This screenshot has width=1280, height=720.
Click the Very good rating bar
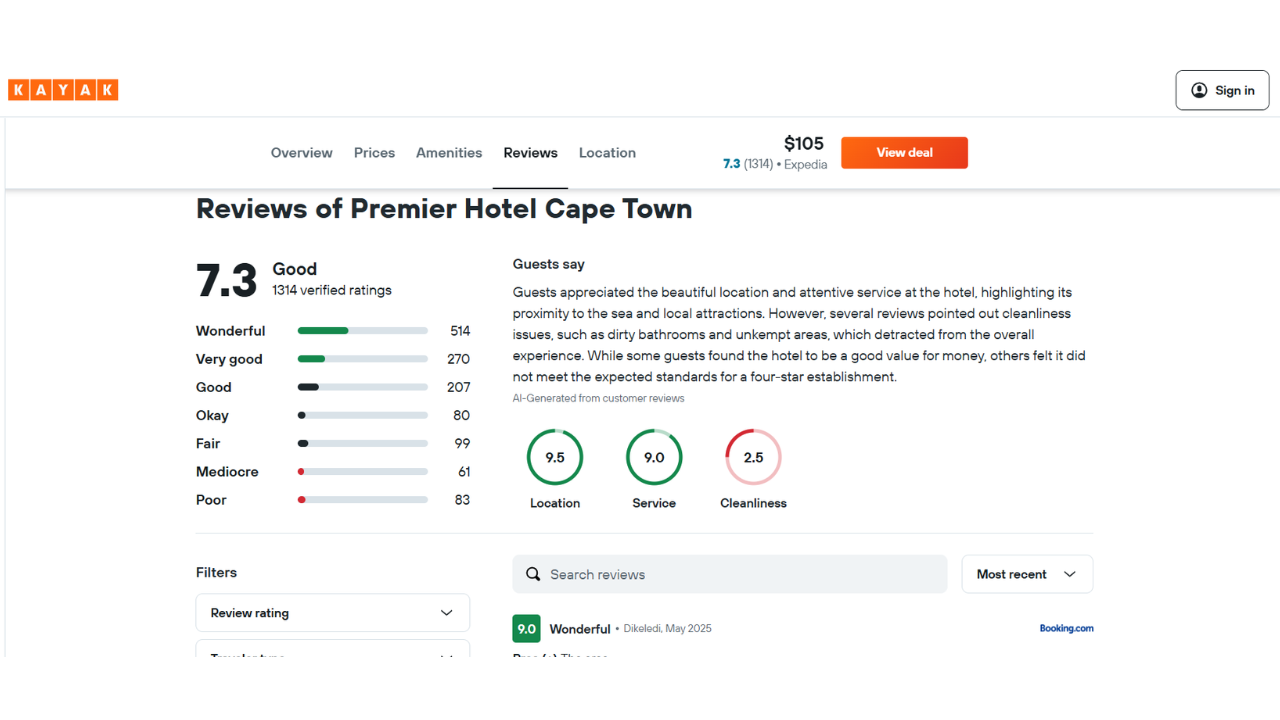point(363,359)
